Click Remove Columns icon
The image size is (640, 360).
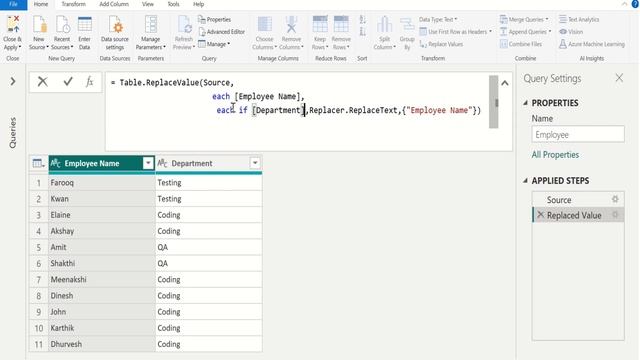click(x=291, y=24)
